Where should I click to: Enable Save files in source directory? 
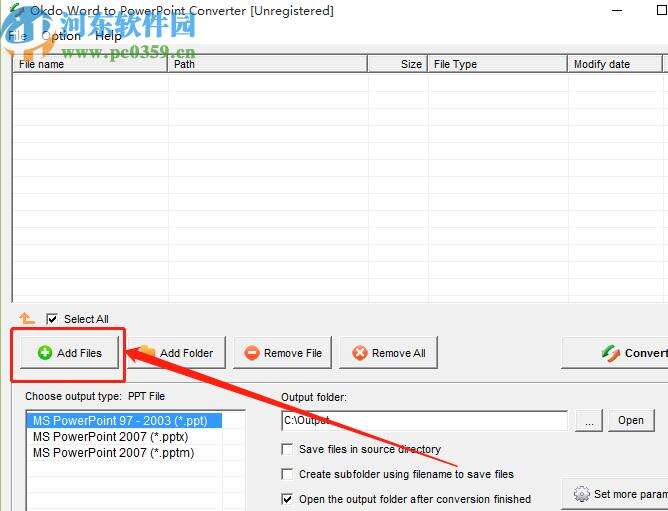click(x=288, y=449)
